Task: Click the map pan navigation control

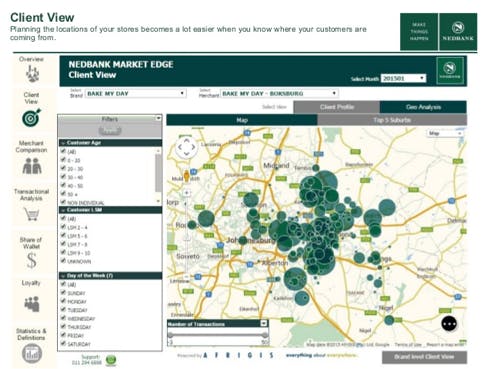Action: [186, 146]
